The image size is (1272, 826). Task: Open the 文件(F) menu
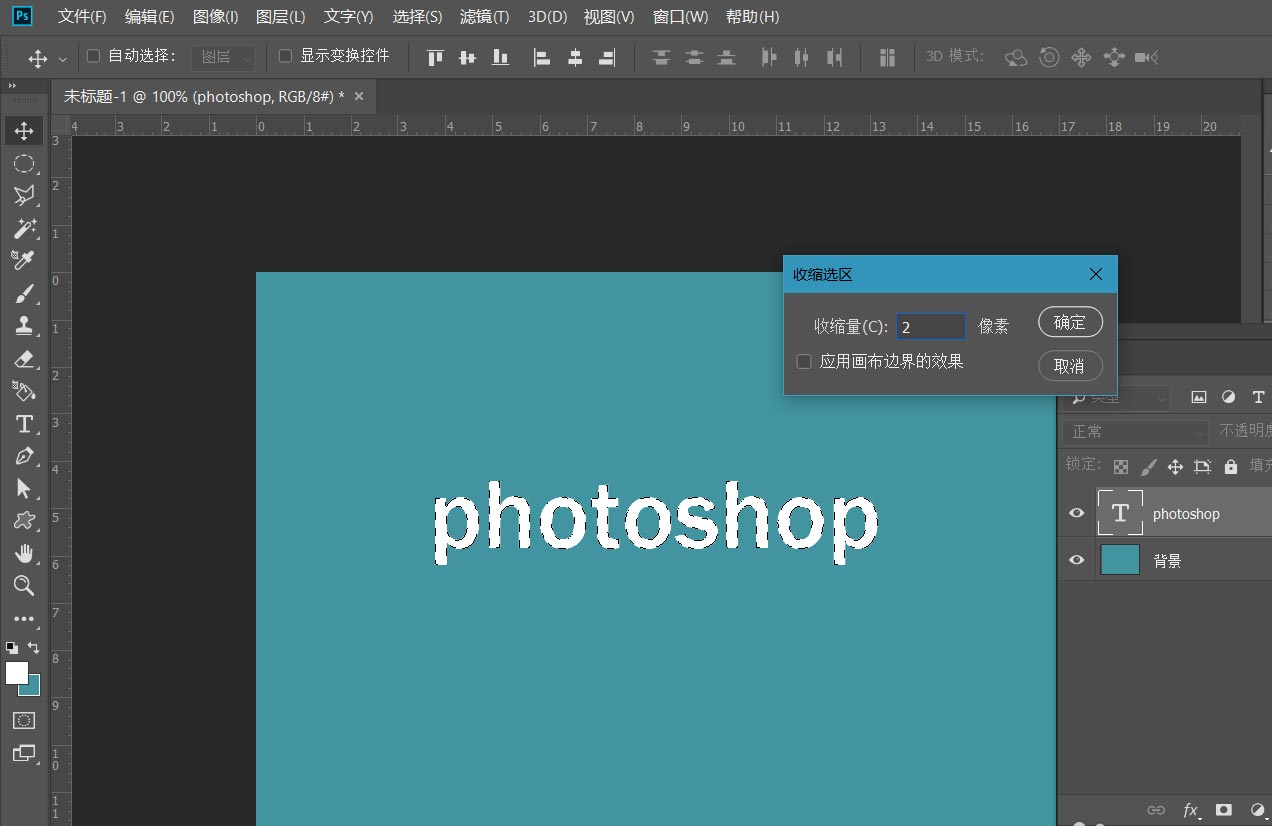[x=82, y=17]
